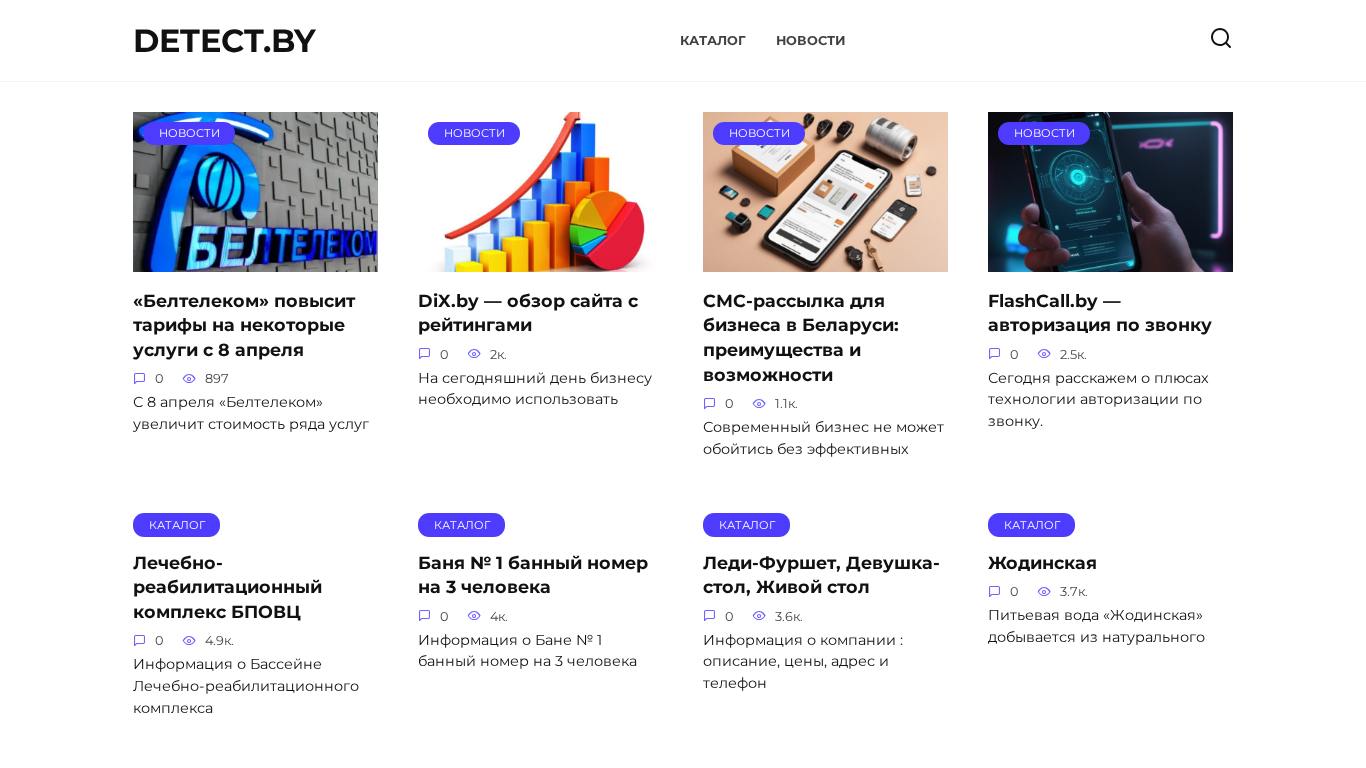The height and width of the screenshot is (768, 1366).
Task: Click views eye icon under Лечебно-реабилитационный entry
Action: click(x=189, y=641)
